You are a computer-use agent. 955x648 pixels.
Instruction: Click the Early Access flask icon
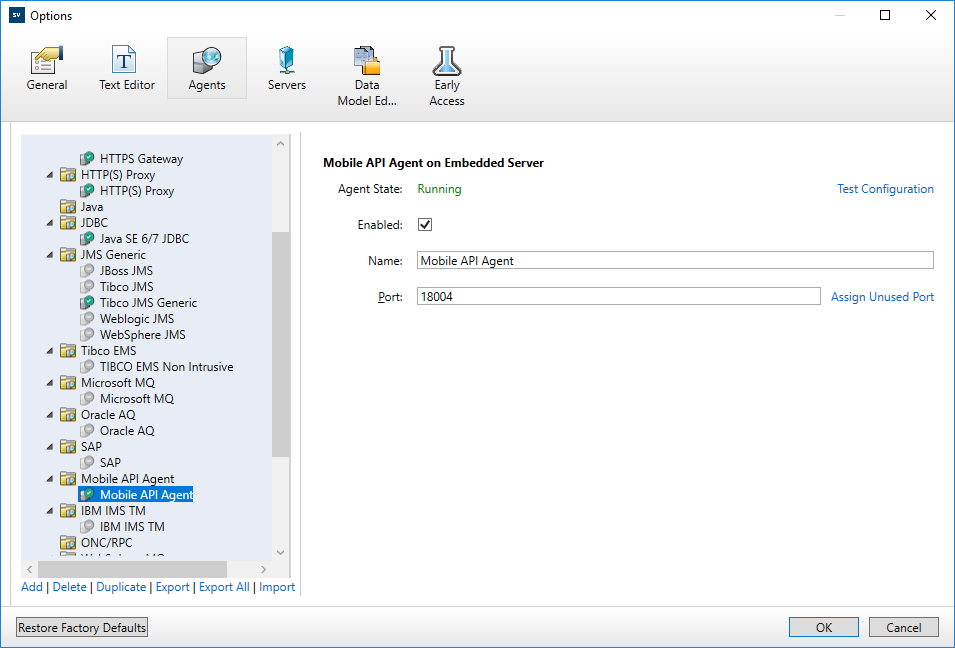pyautogui.click(x=447, y=61)
